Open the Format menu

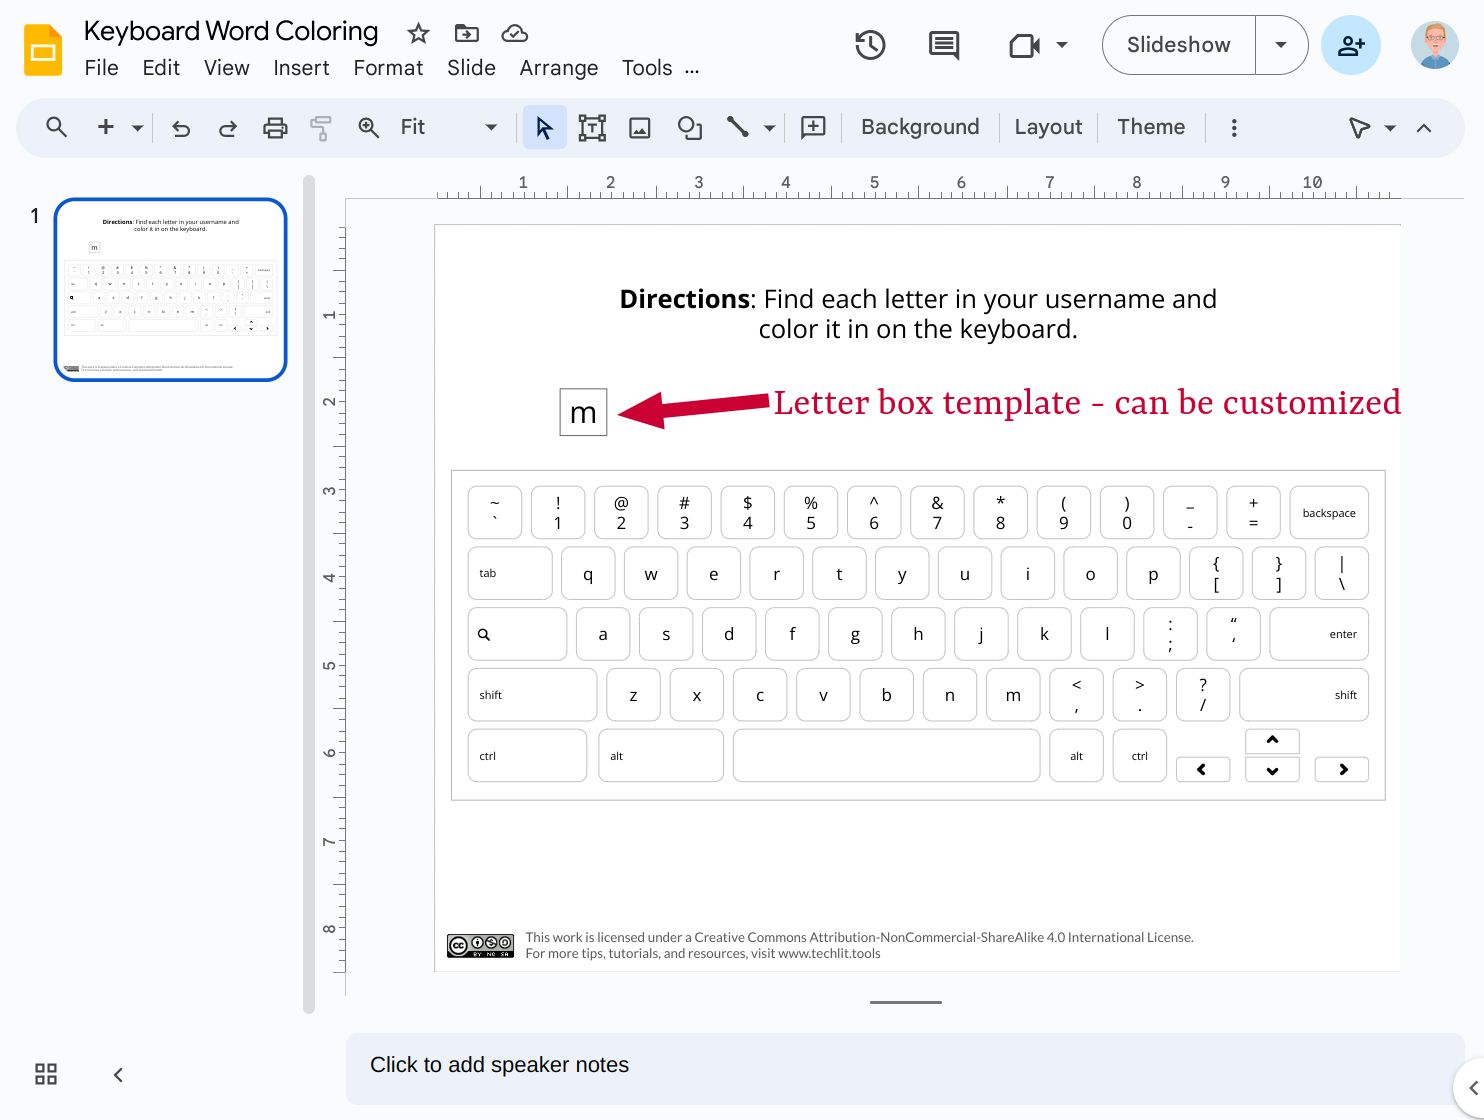click(x=388, y=68)
